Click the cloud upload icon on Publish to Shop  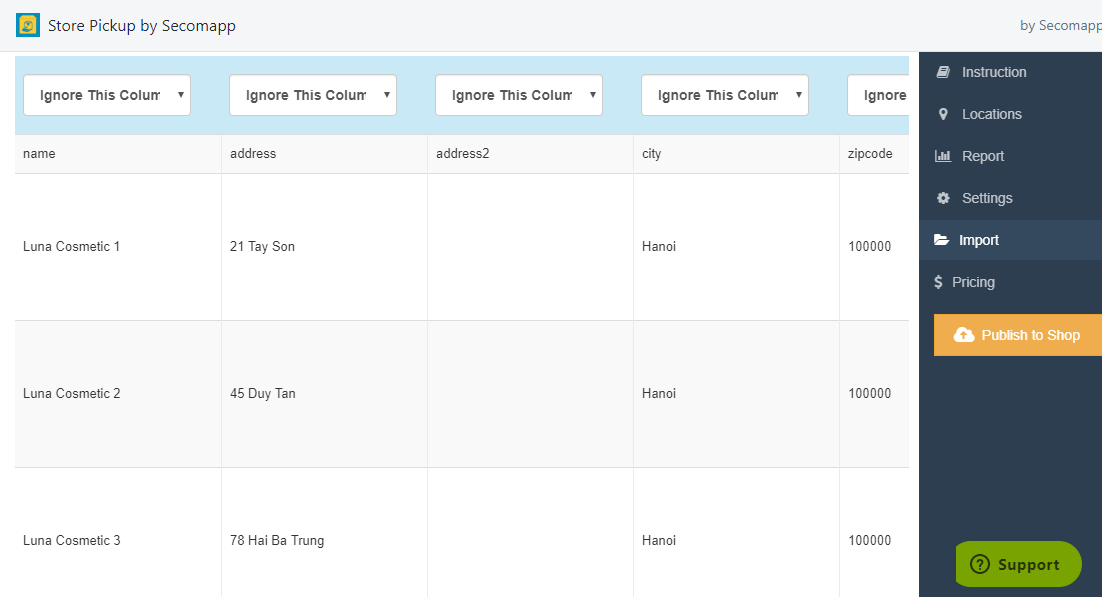(x=964, y=335)
